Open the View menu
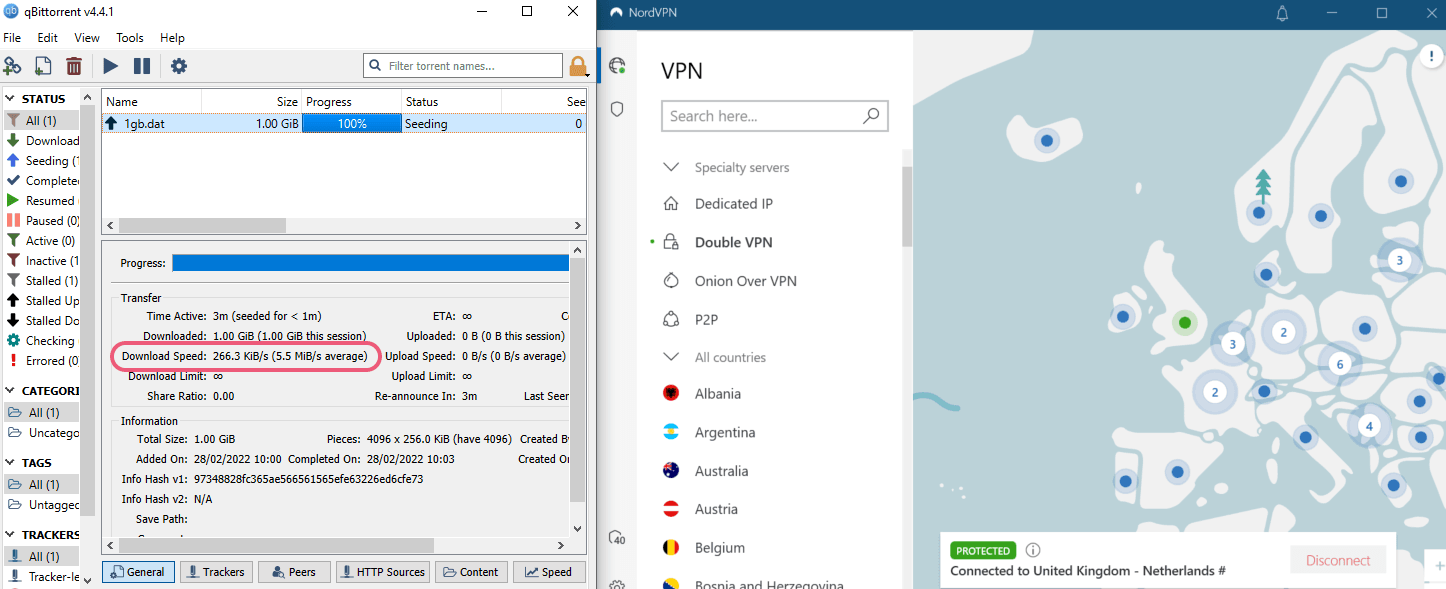This screenshot has height=589, width=1446. (x=87, y=38)
